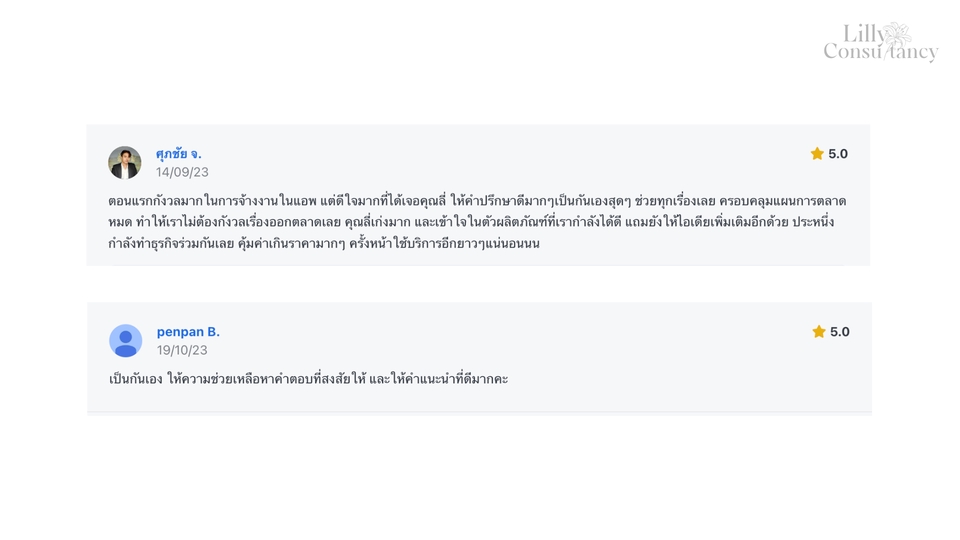Select the 5.0 rating of penpan's review
Image resolution: width=960 pixels, height=540 pixels.
tap(839, 332)
